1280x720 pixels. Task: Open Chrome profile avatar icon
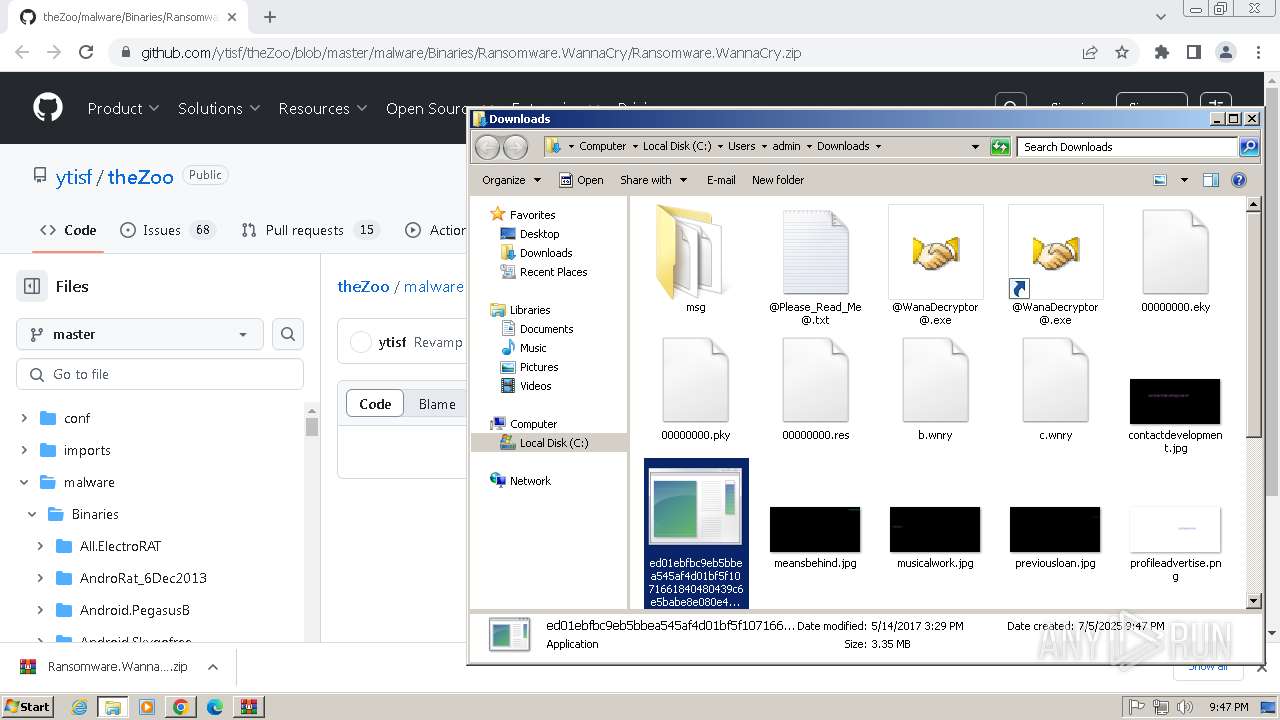[1225, 52]
